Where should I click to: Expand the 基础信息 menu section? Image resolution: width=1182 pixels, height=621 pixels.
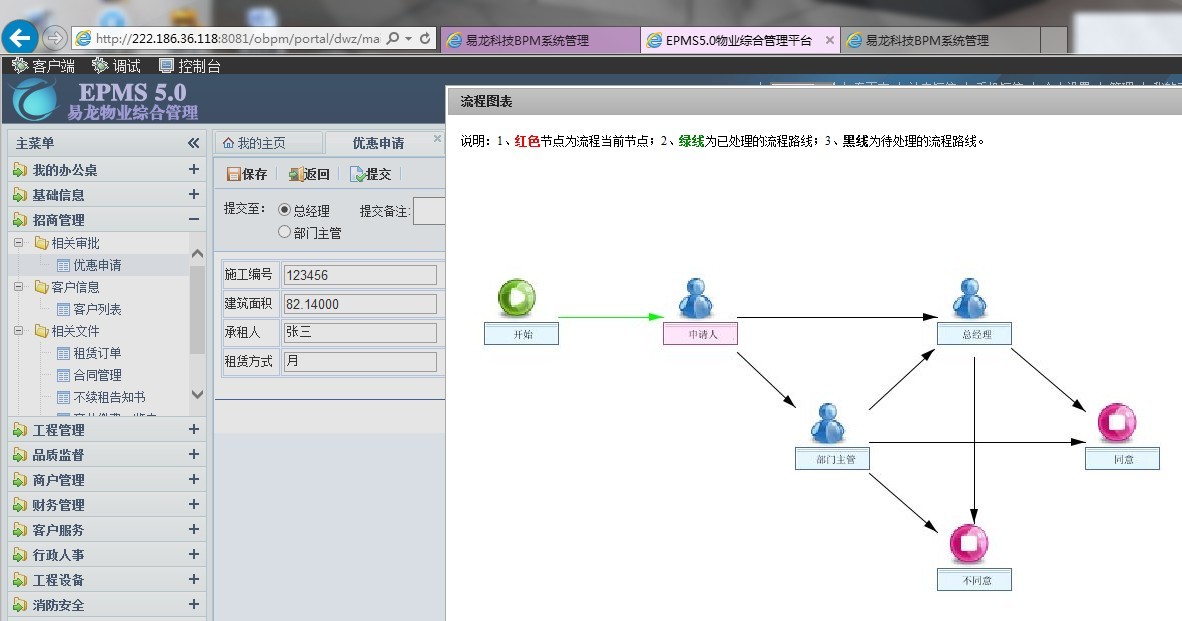tap(194, 194)
